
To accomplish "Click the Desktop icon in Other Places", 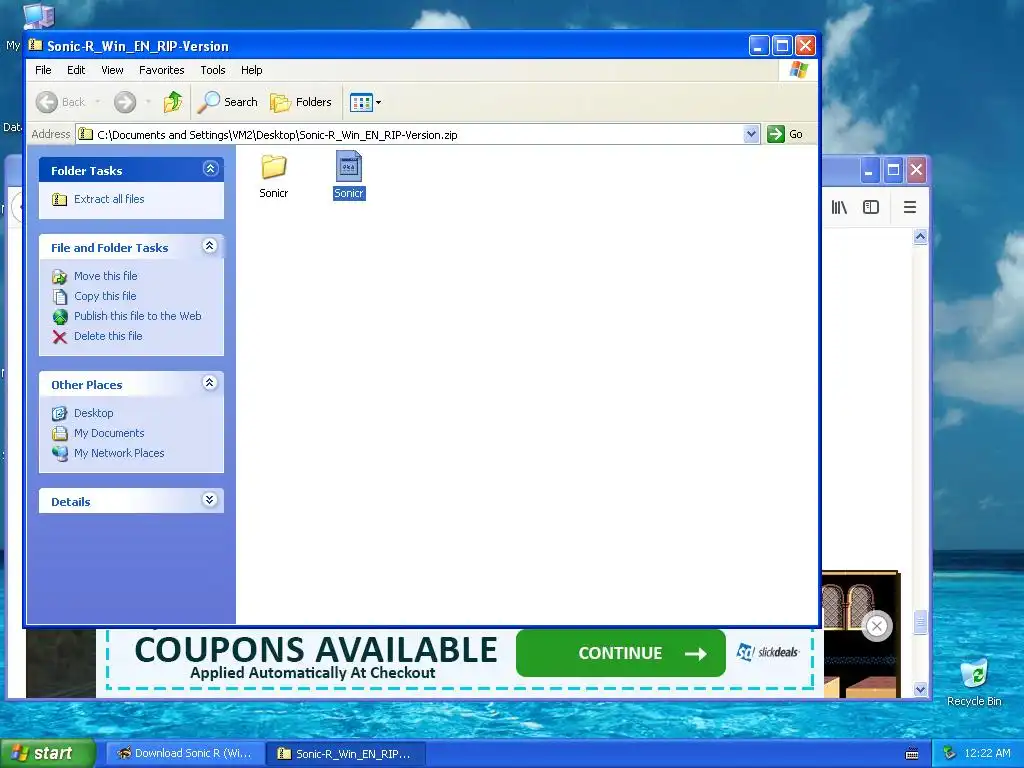I will pos(59,413).
